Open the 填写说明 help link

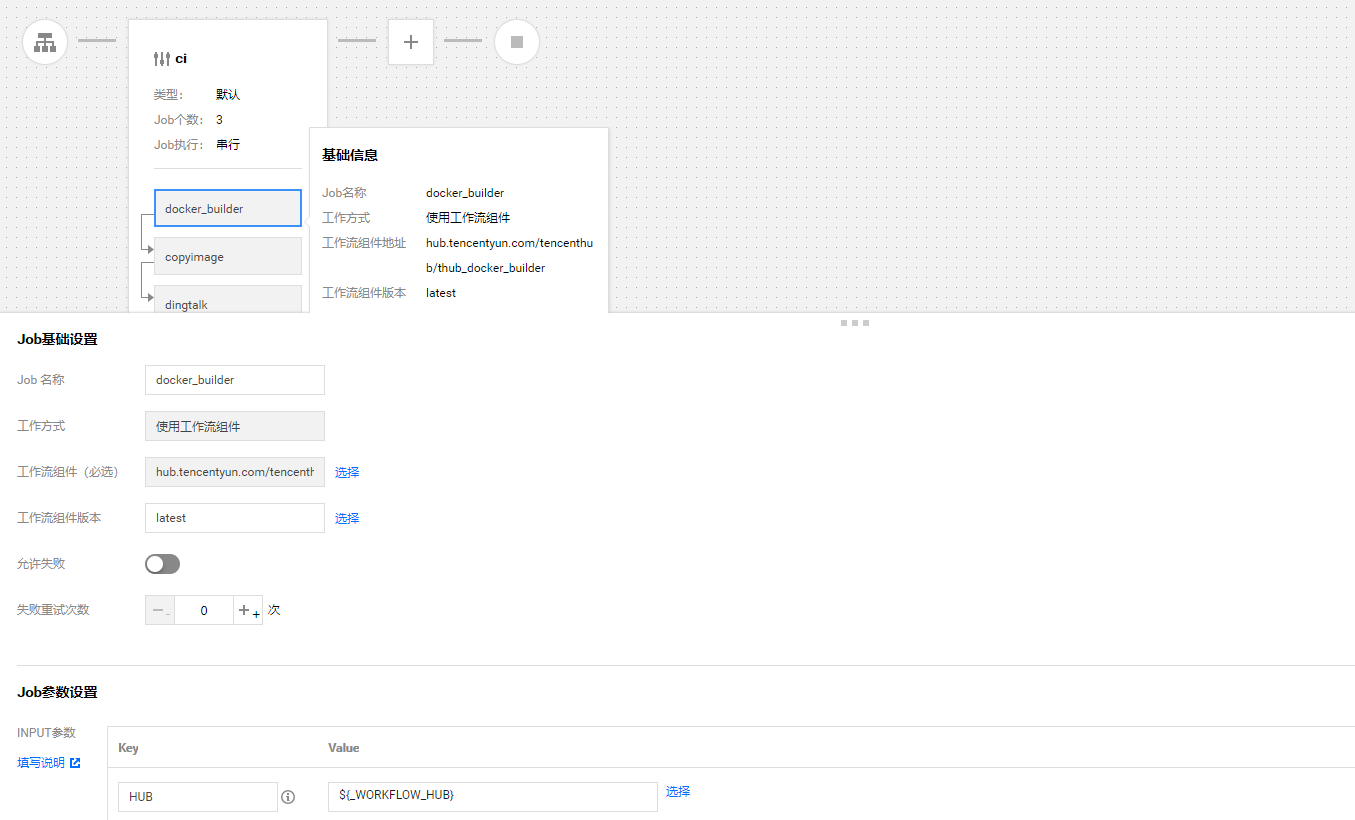click(x=41, y=763)
